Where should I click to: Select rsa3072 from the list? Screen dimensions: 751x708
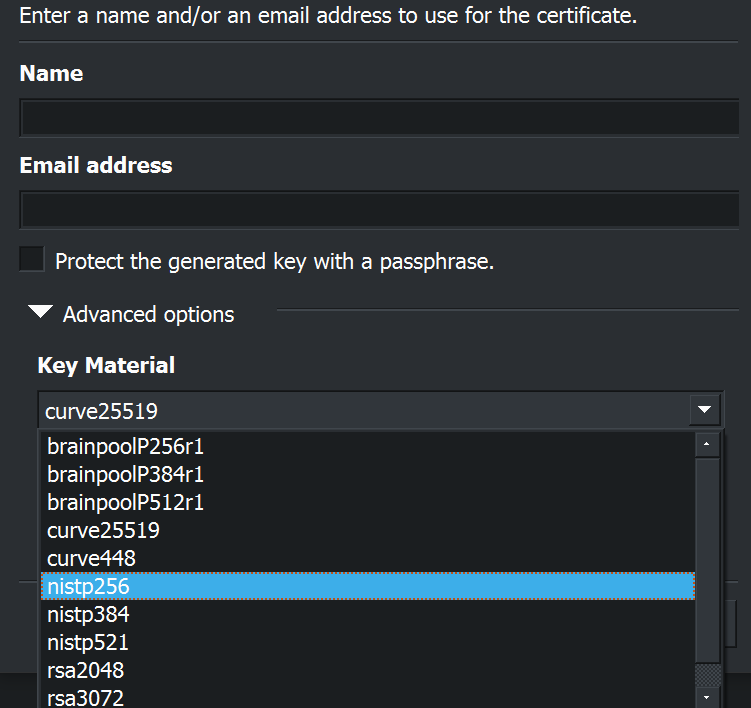click(x=85, y=697)
